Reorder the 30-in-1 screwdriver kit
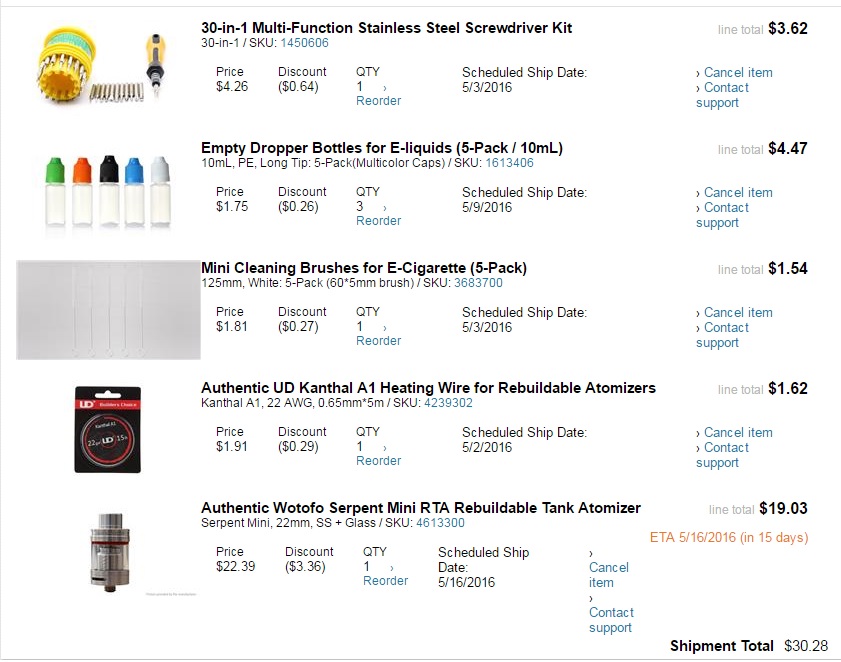Image resolution: width=841 pixels, height=662 pixels. [378, 101]
